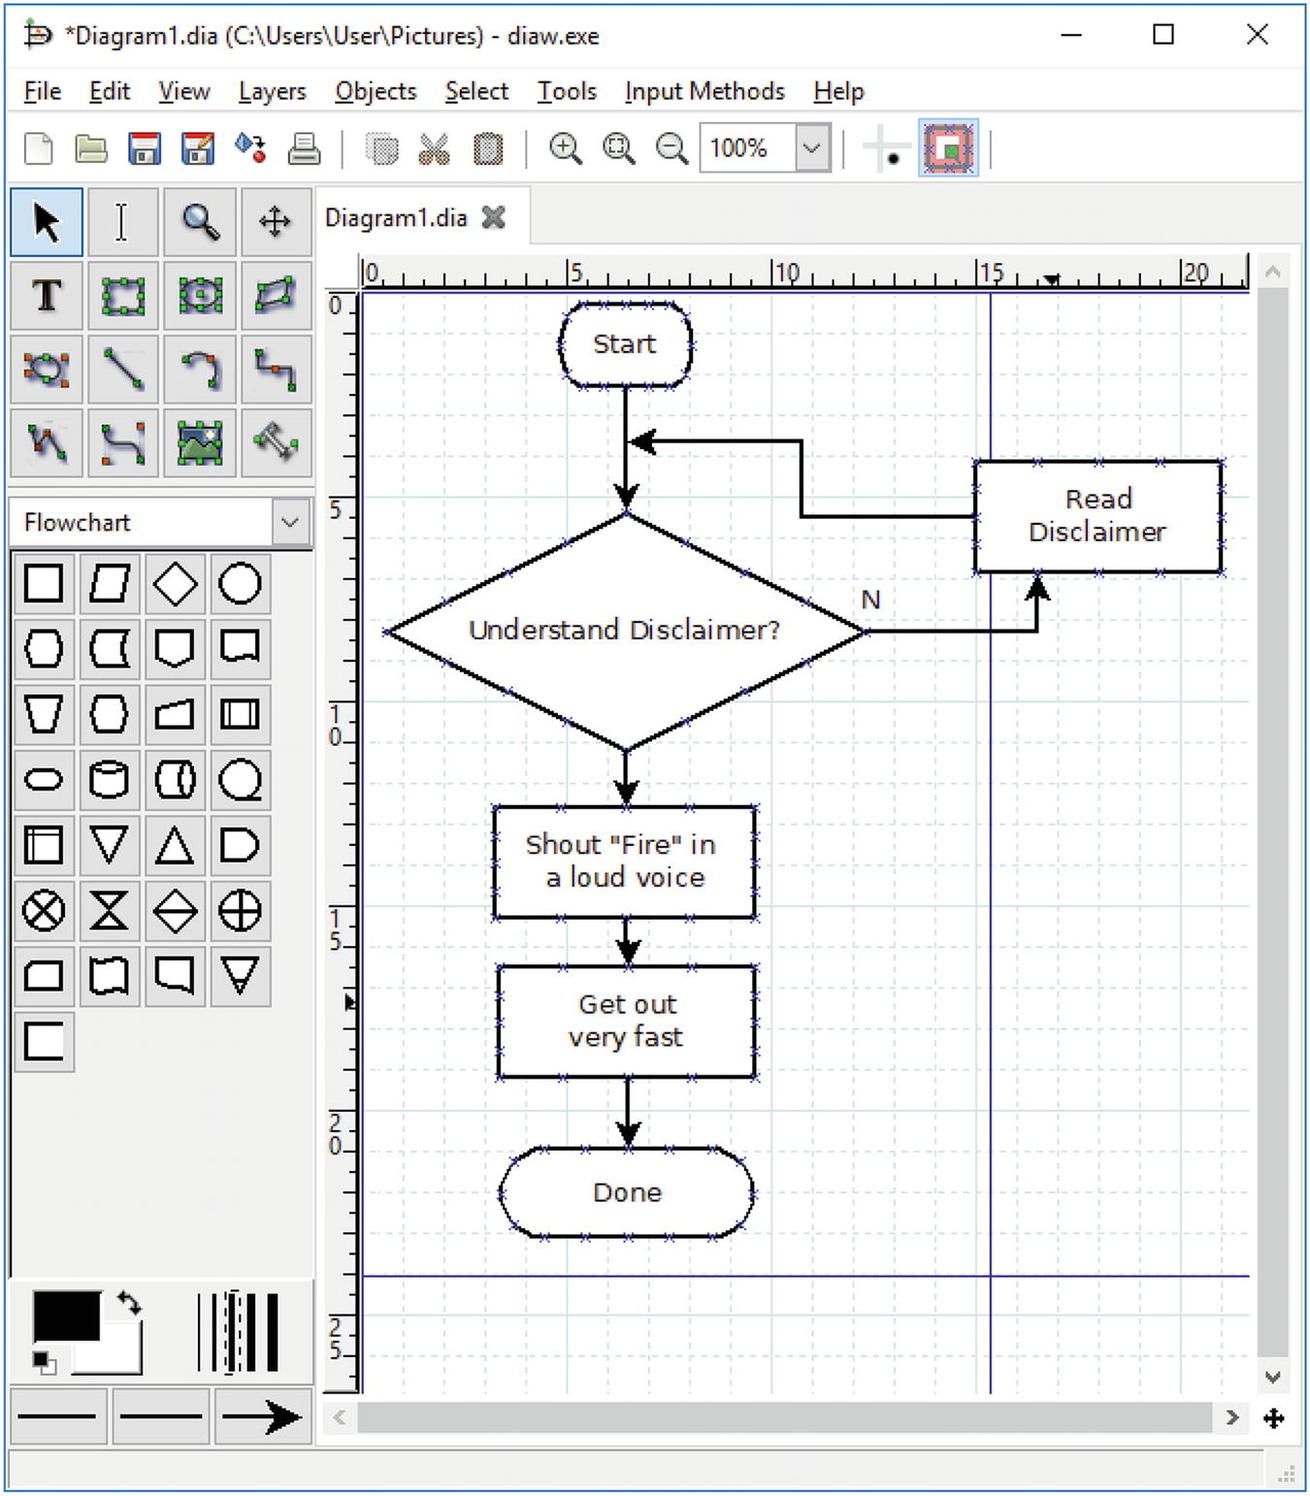Viewport: 1310px width, 1496px height.
Task: Select the straight Line tool
Action: [122, 369]
